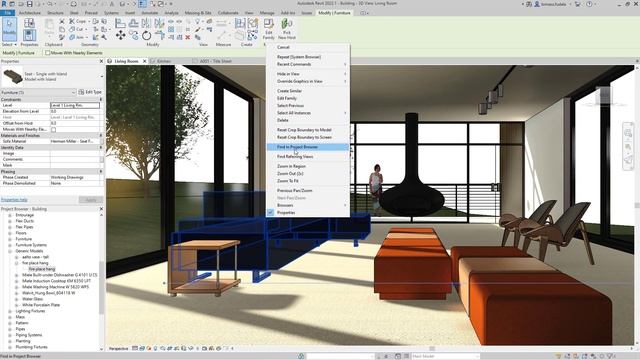Check Moves With Nearby Elements in options bar

[47, 53]
